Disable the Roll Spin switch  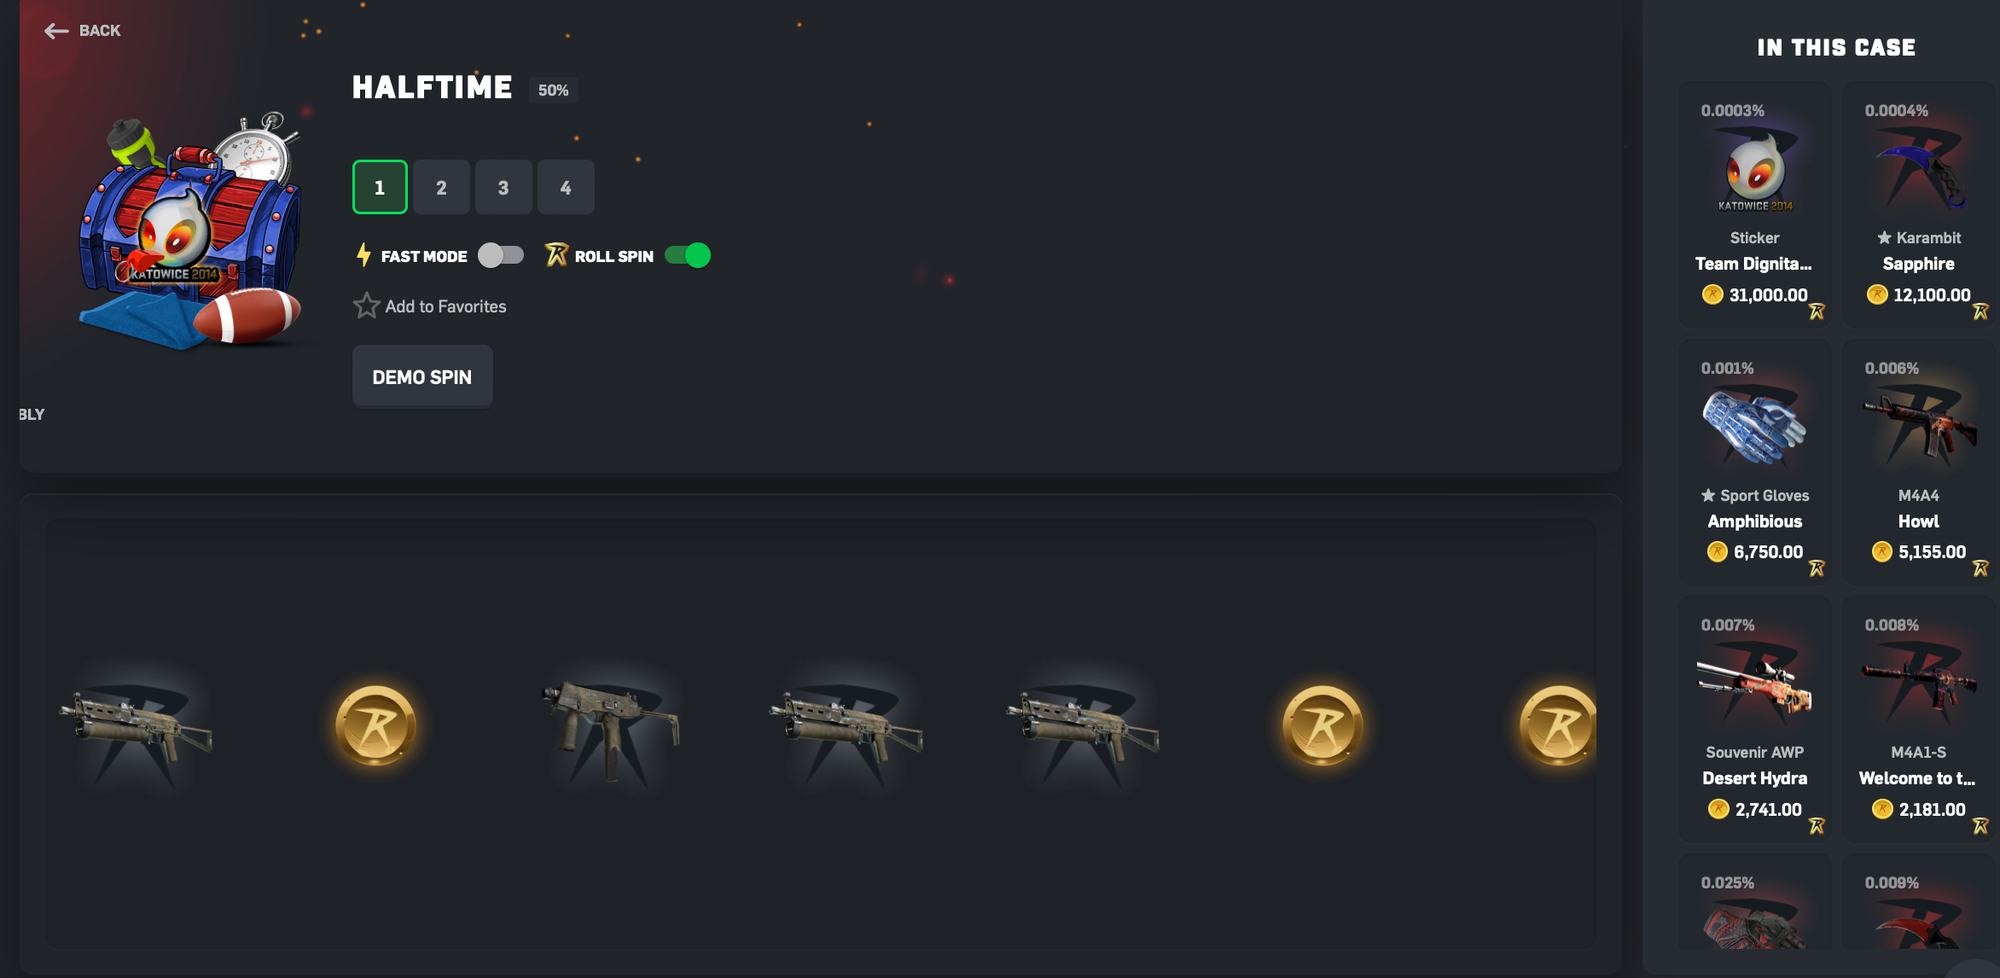pos(688,255)
